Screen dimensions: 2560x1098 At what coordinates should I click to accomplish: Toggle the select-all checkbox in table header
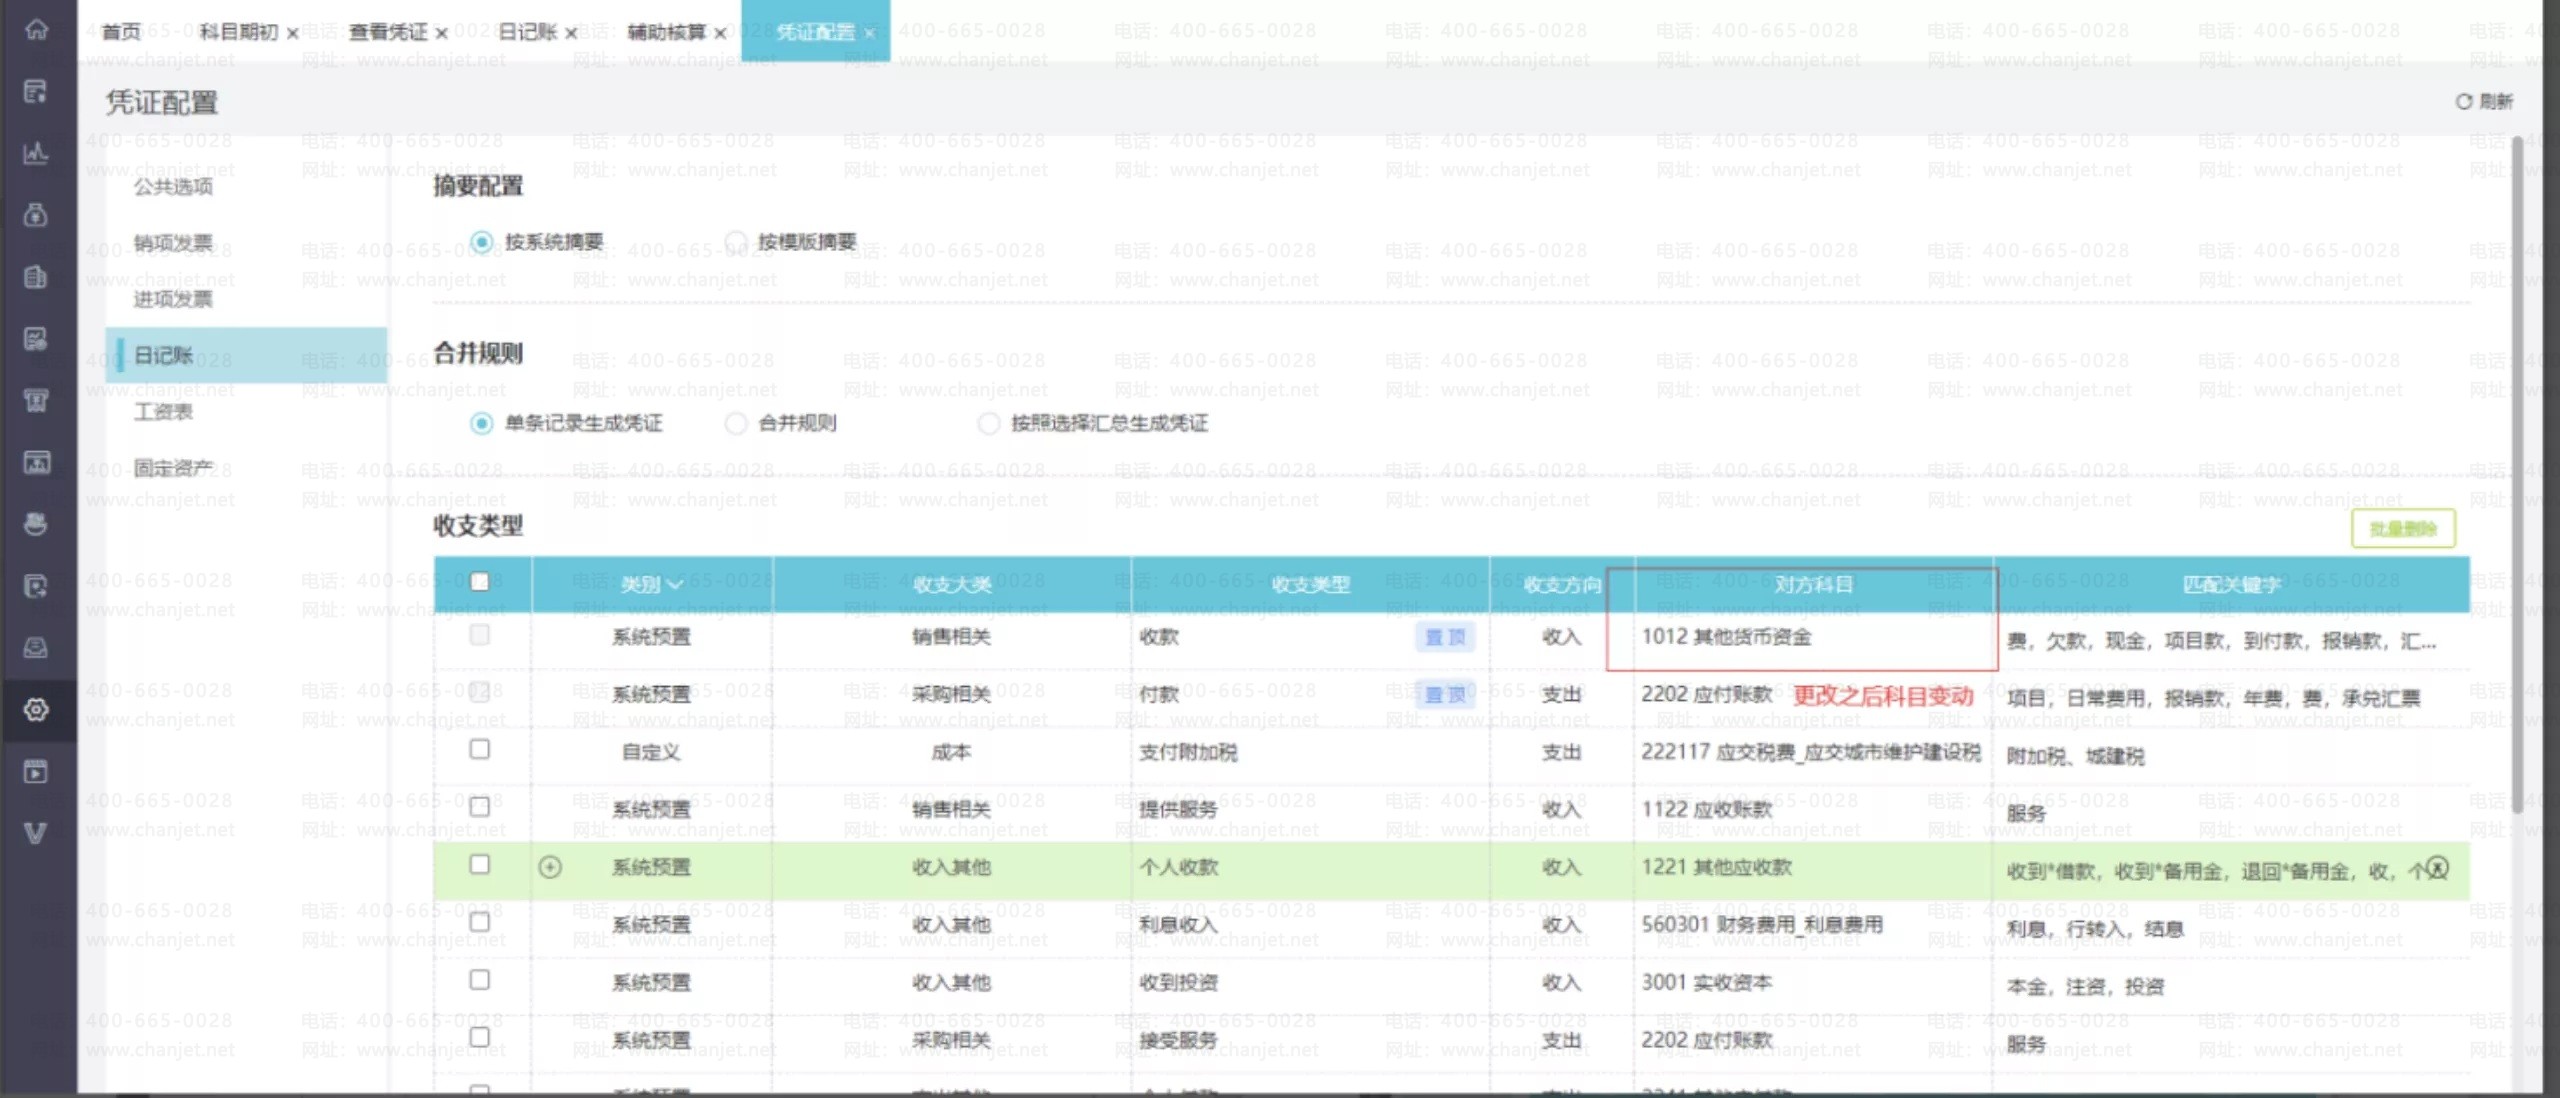(480, 582)
